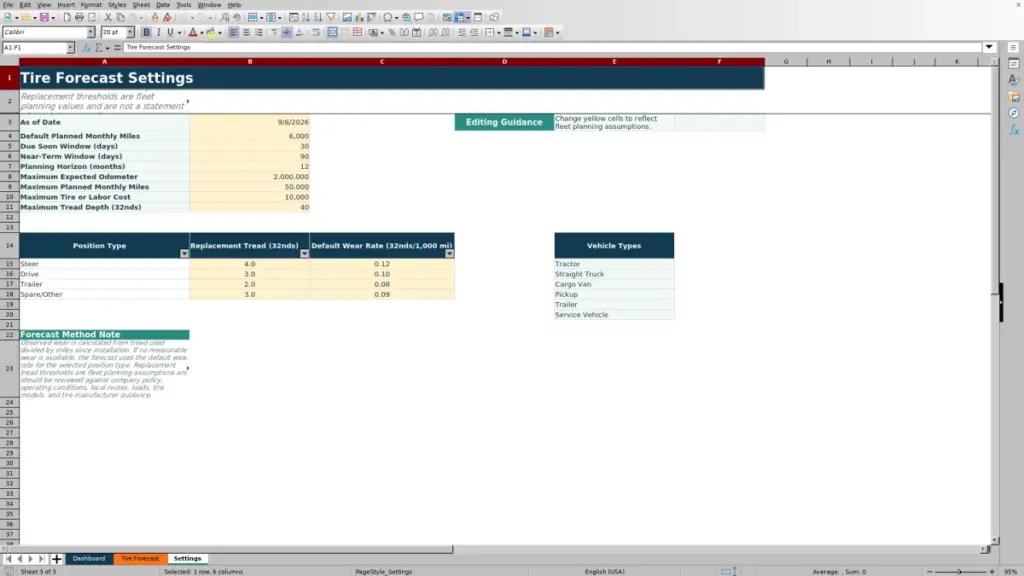Open Replacement Tread filter dropdown

tap(304, 253)
